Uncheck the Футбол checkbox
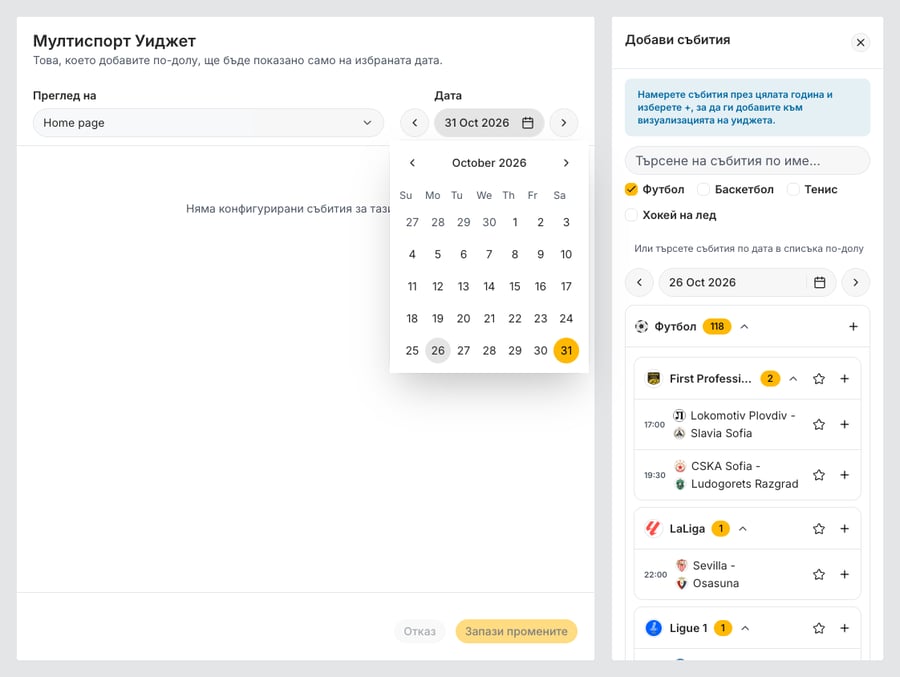This screenshot has width=900, height=677. click(631, 189)
